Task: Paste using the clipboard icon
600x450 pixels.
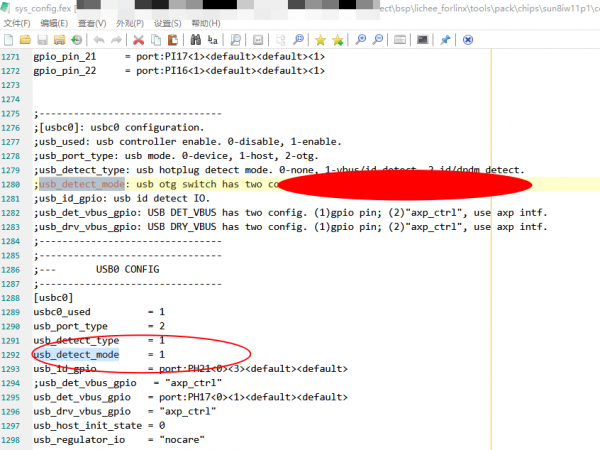Action: (172, 40)
